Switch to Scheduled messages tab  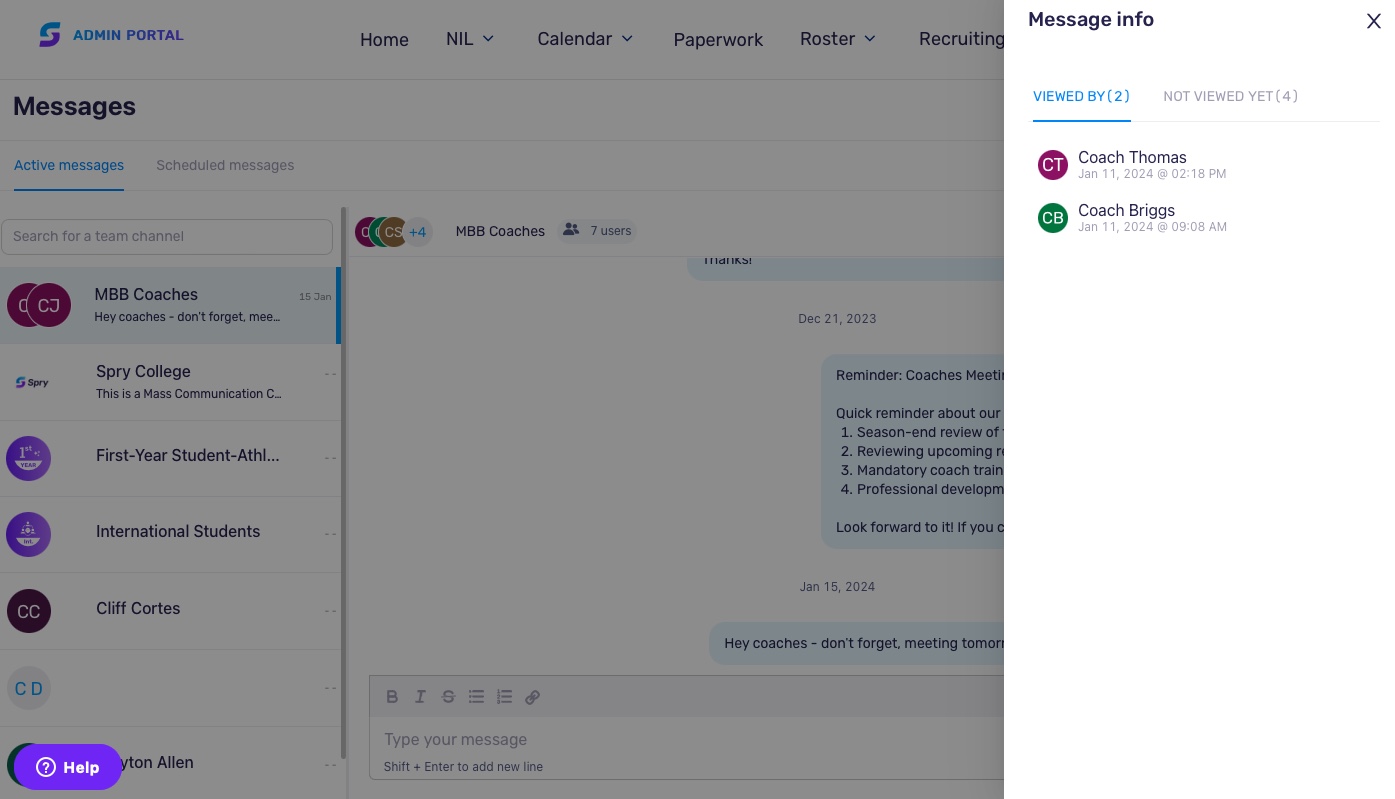(225, 165)
